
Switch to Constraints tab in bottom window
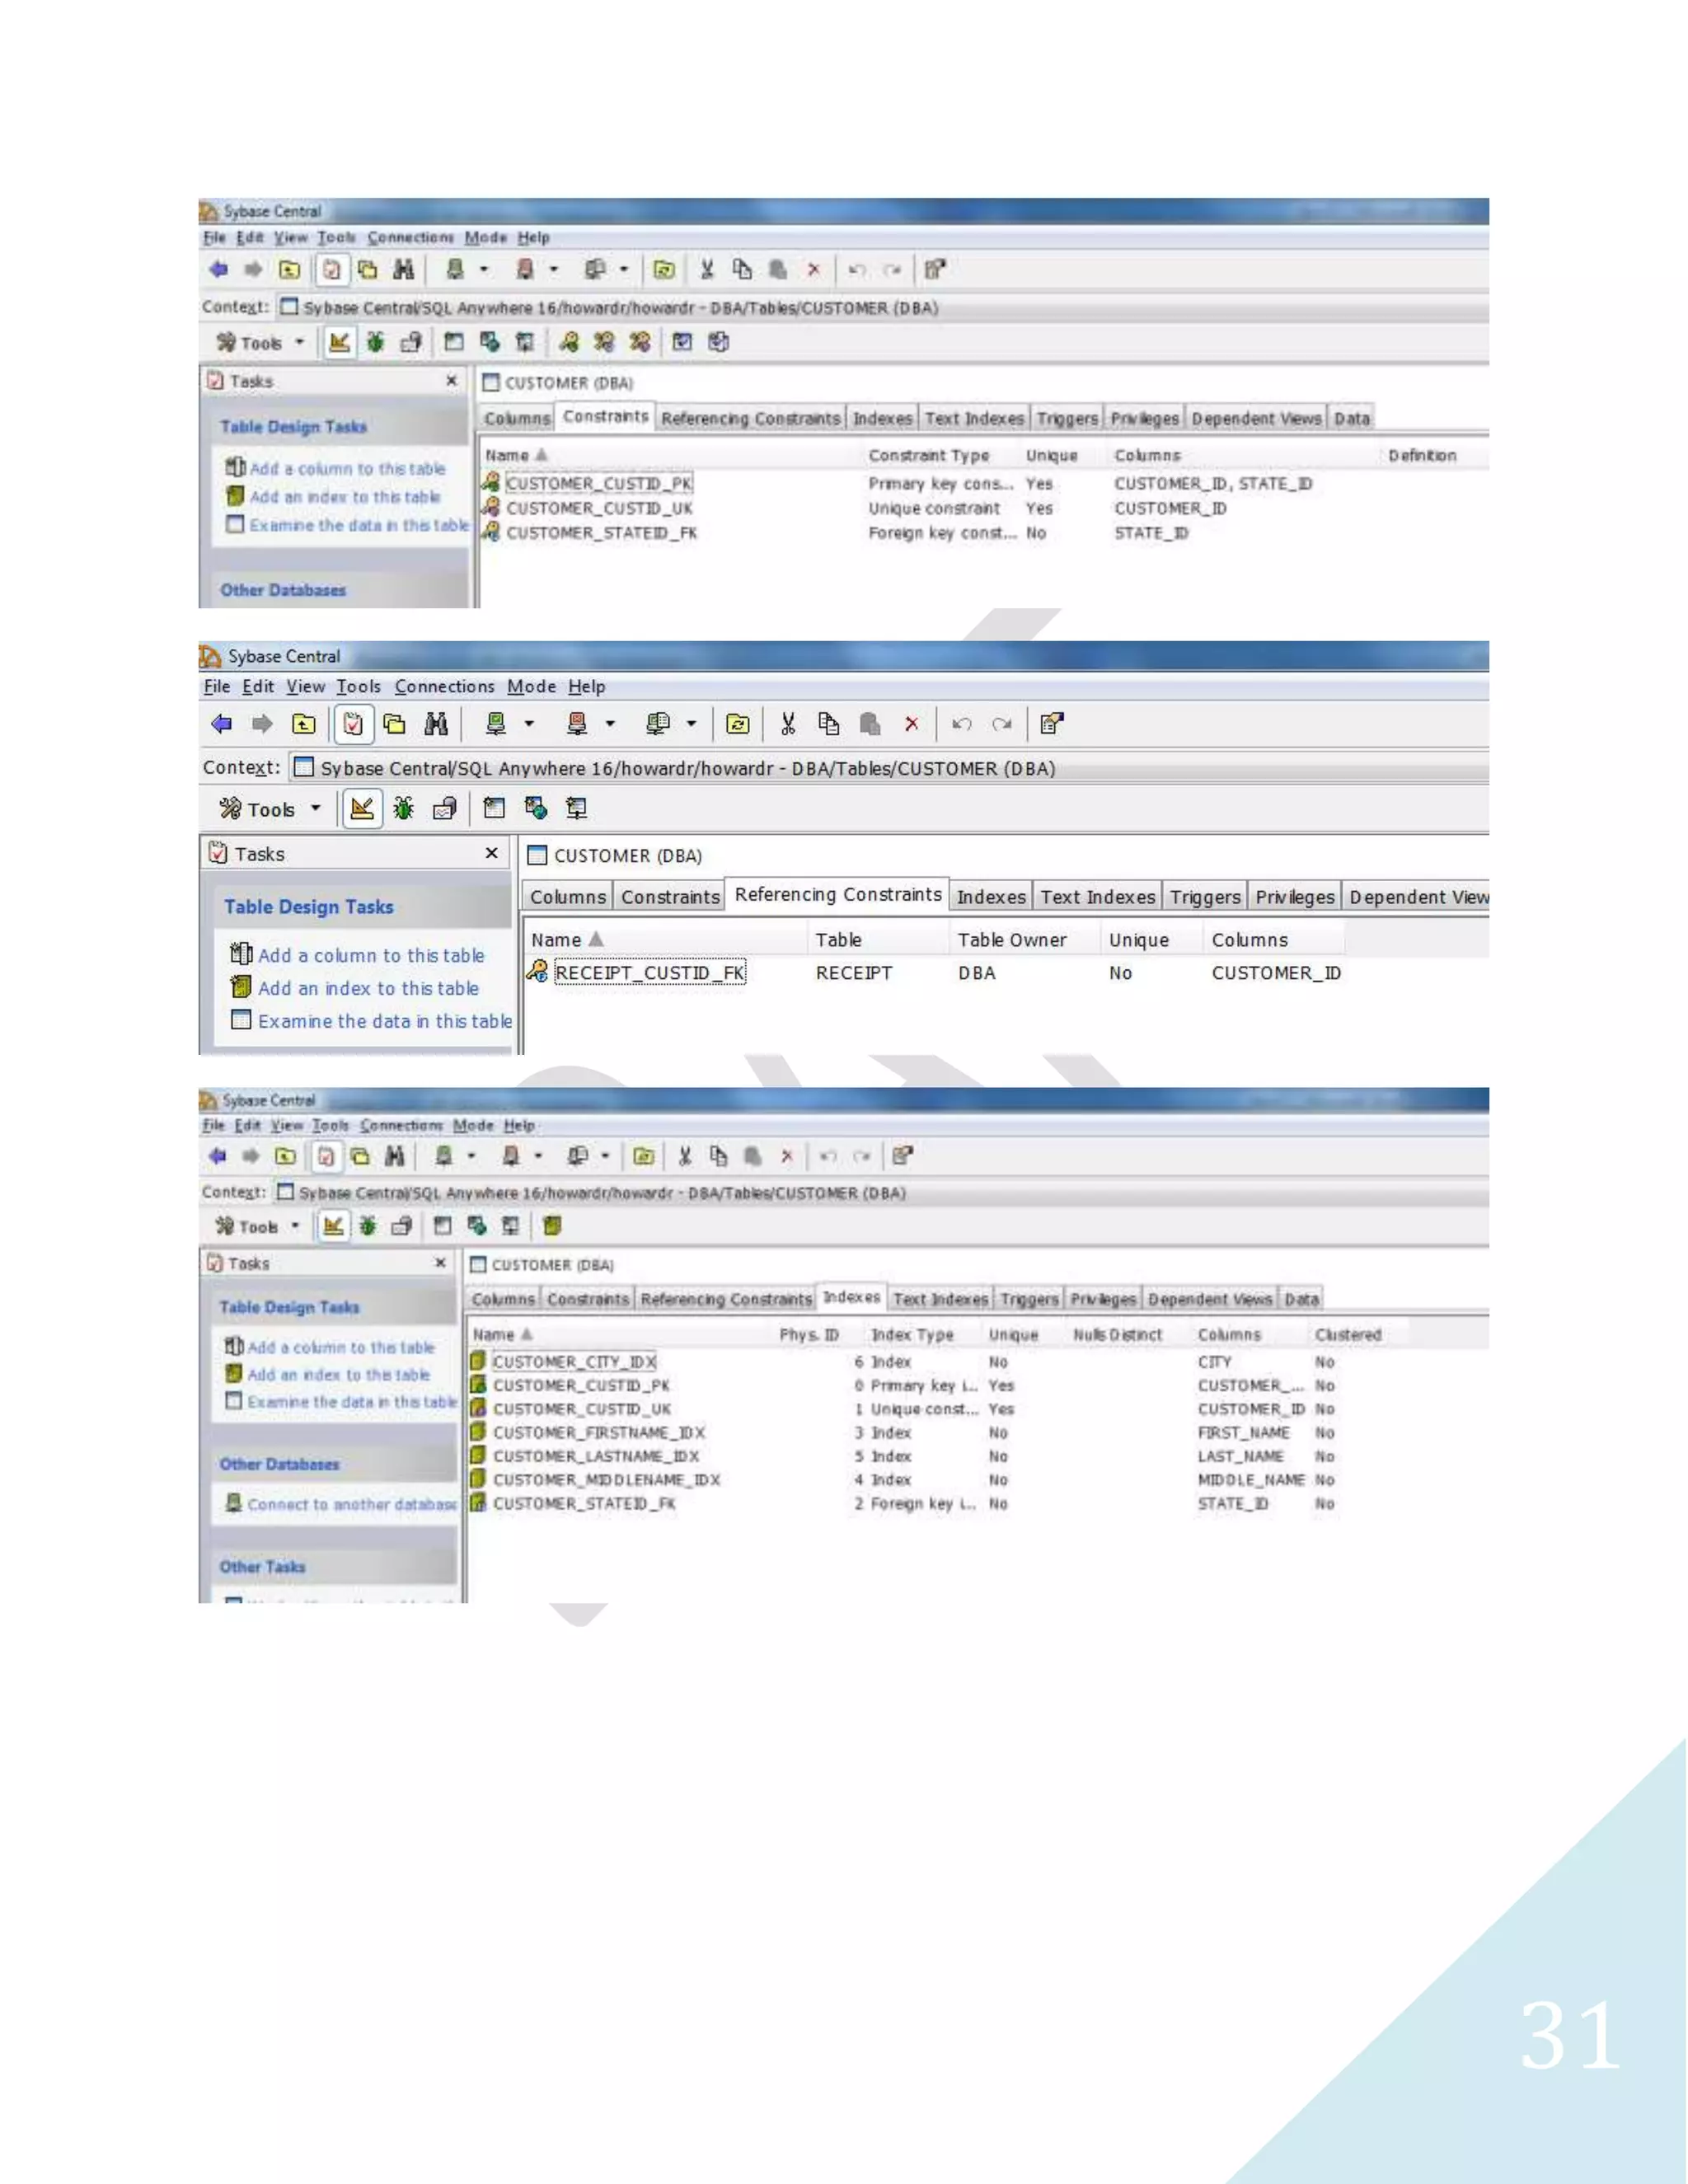pos(588,1299)
